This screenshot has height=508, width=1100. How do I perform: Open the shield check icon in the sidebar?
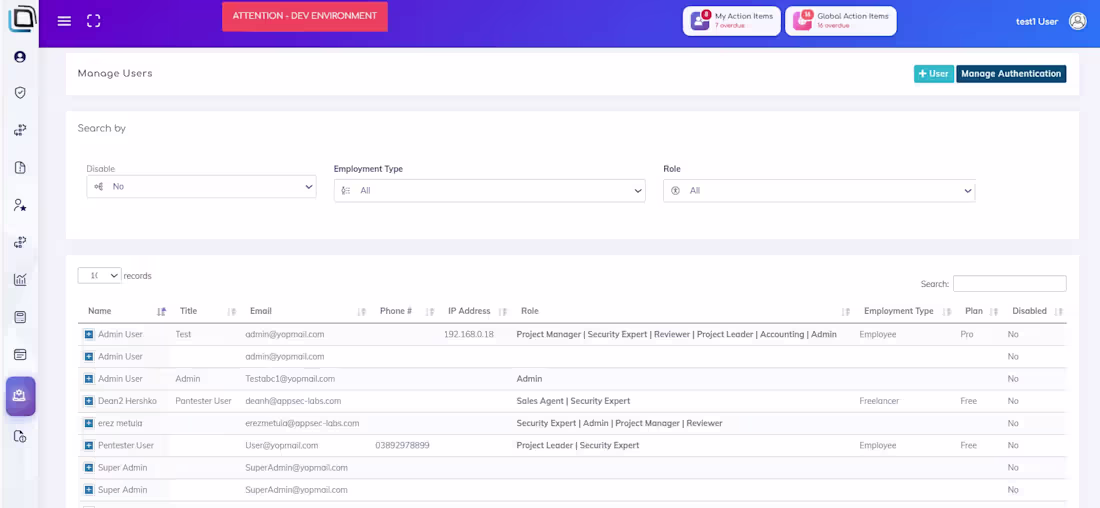20,93
